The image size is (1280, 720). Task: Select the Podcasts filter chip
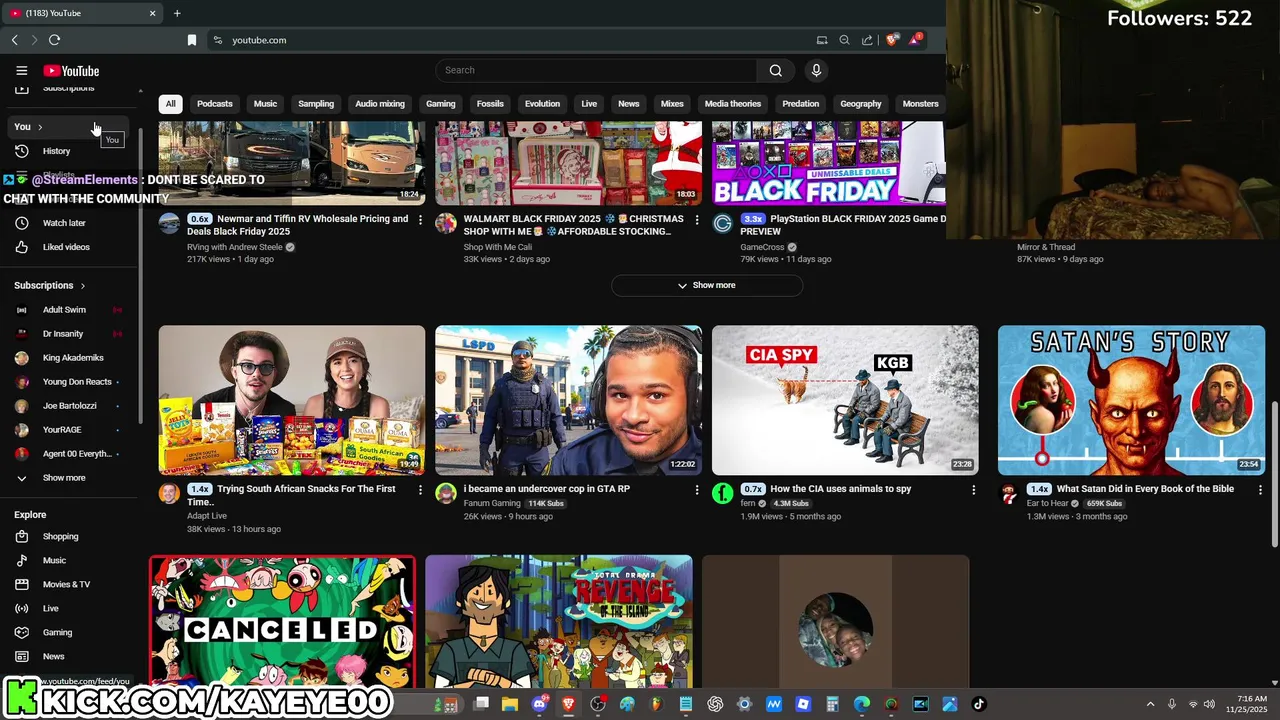click(x=215, y=104)
